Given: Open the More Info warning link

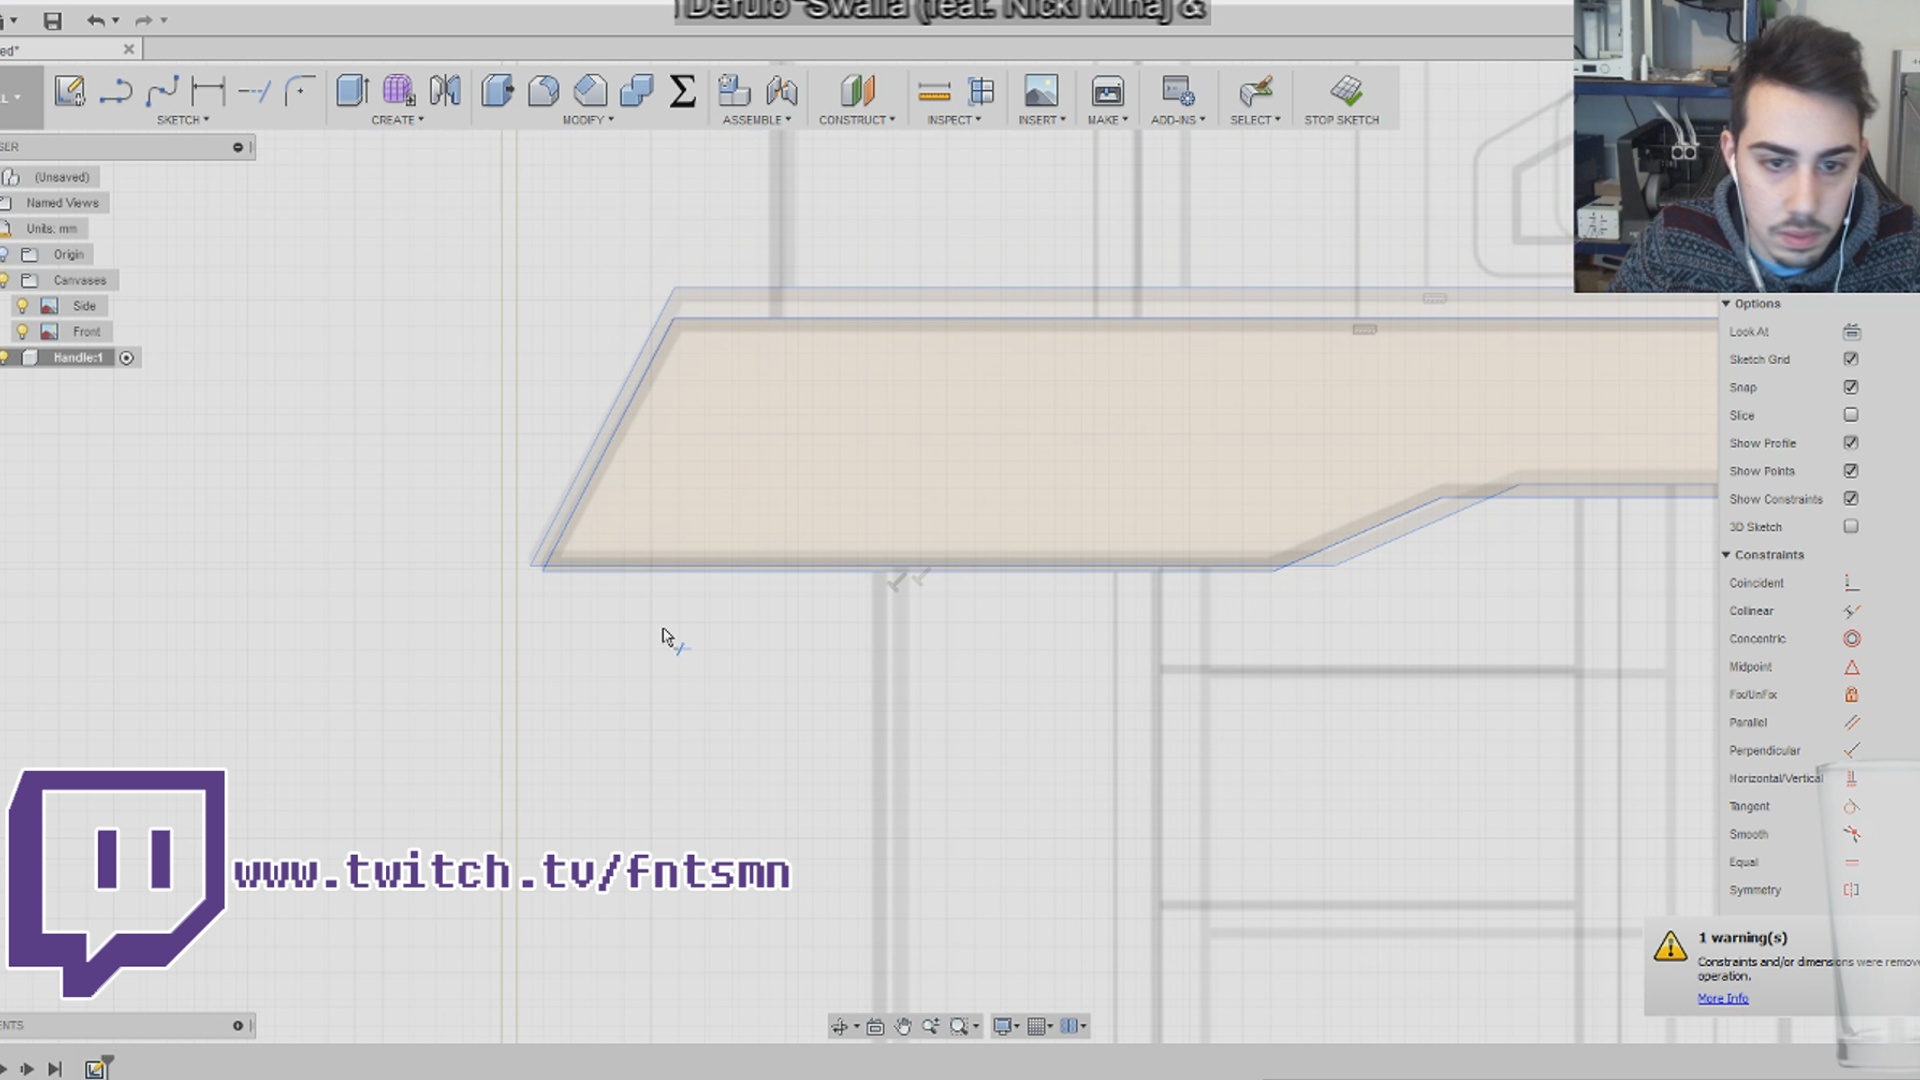Looking at the screenshot, I should click(x=1723, y=998).
